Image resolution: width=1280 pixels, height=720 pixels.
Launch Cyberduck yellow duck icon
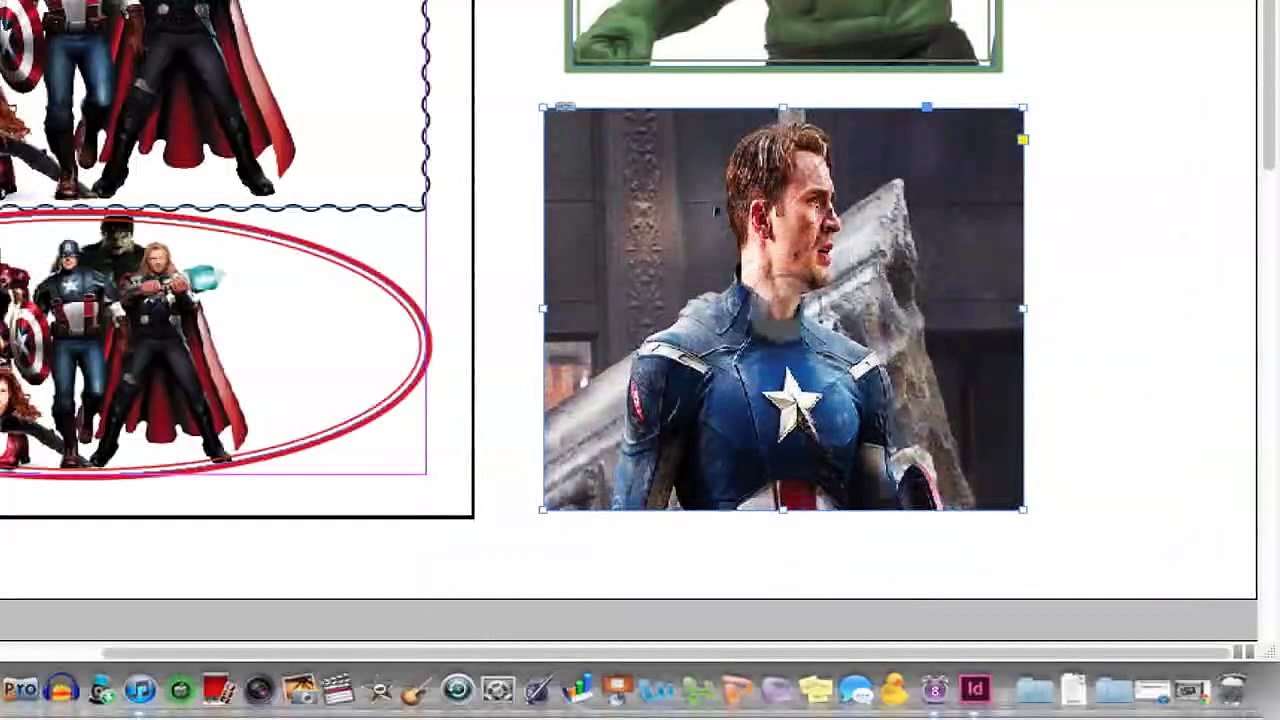pos(895,688)
